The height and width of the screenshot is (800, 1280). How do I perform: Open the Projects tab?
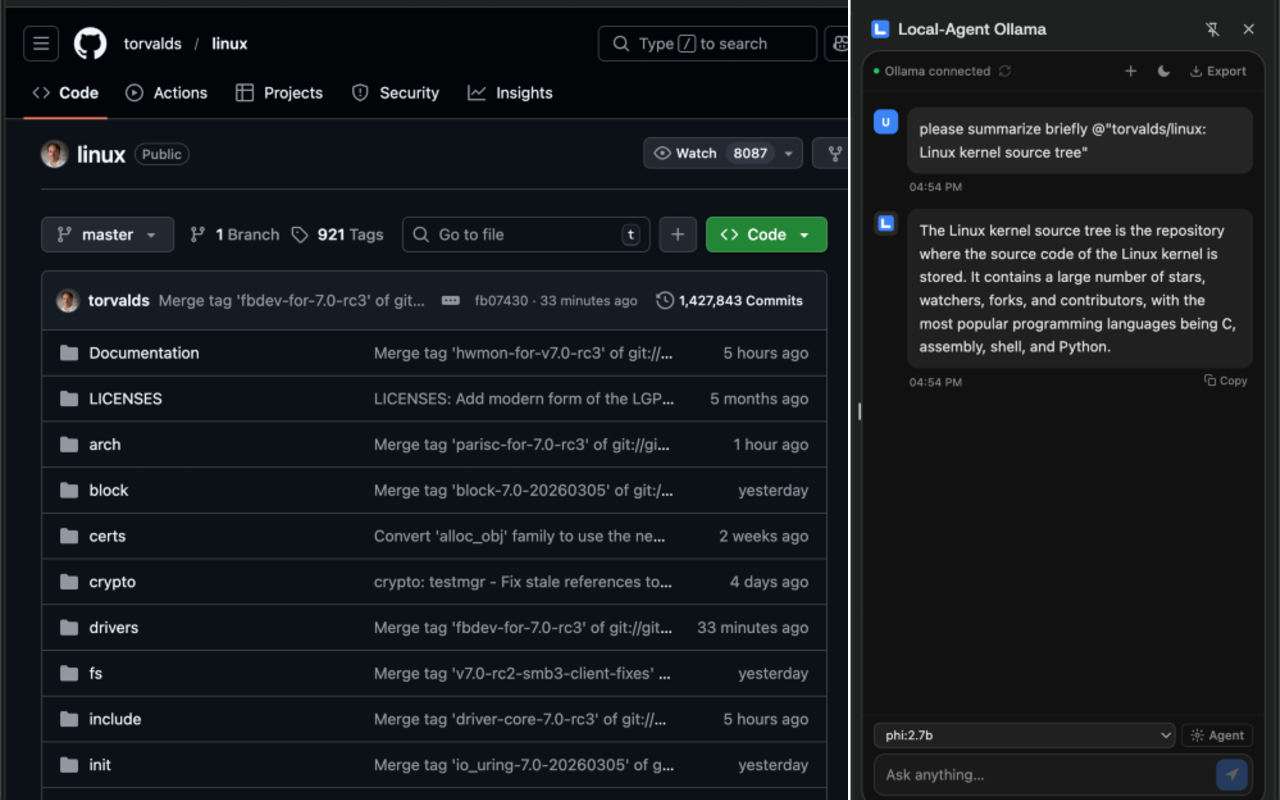[279, 93]
